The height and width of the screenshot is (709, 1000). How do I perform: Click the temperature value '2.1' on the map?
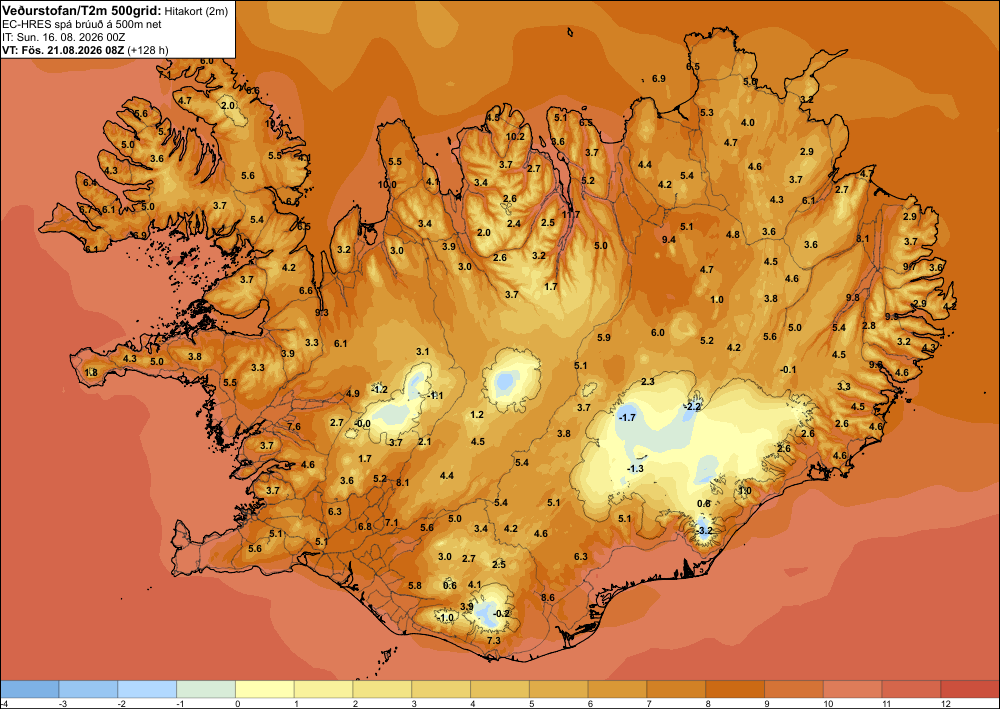pyautogui.click(x=425, y=442)
